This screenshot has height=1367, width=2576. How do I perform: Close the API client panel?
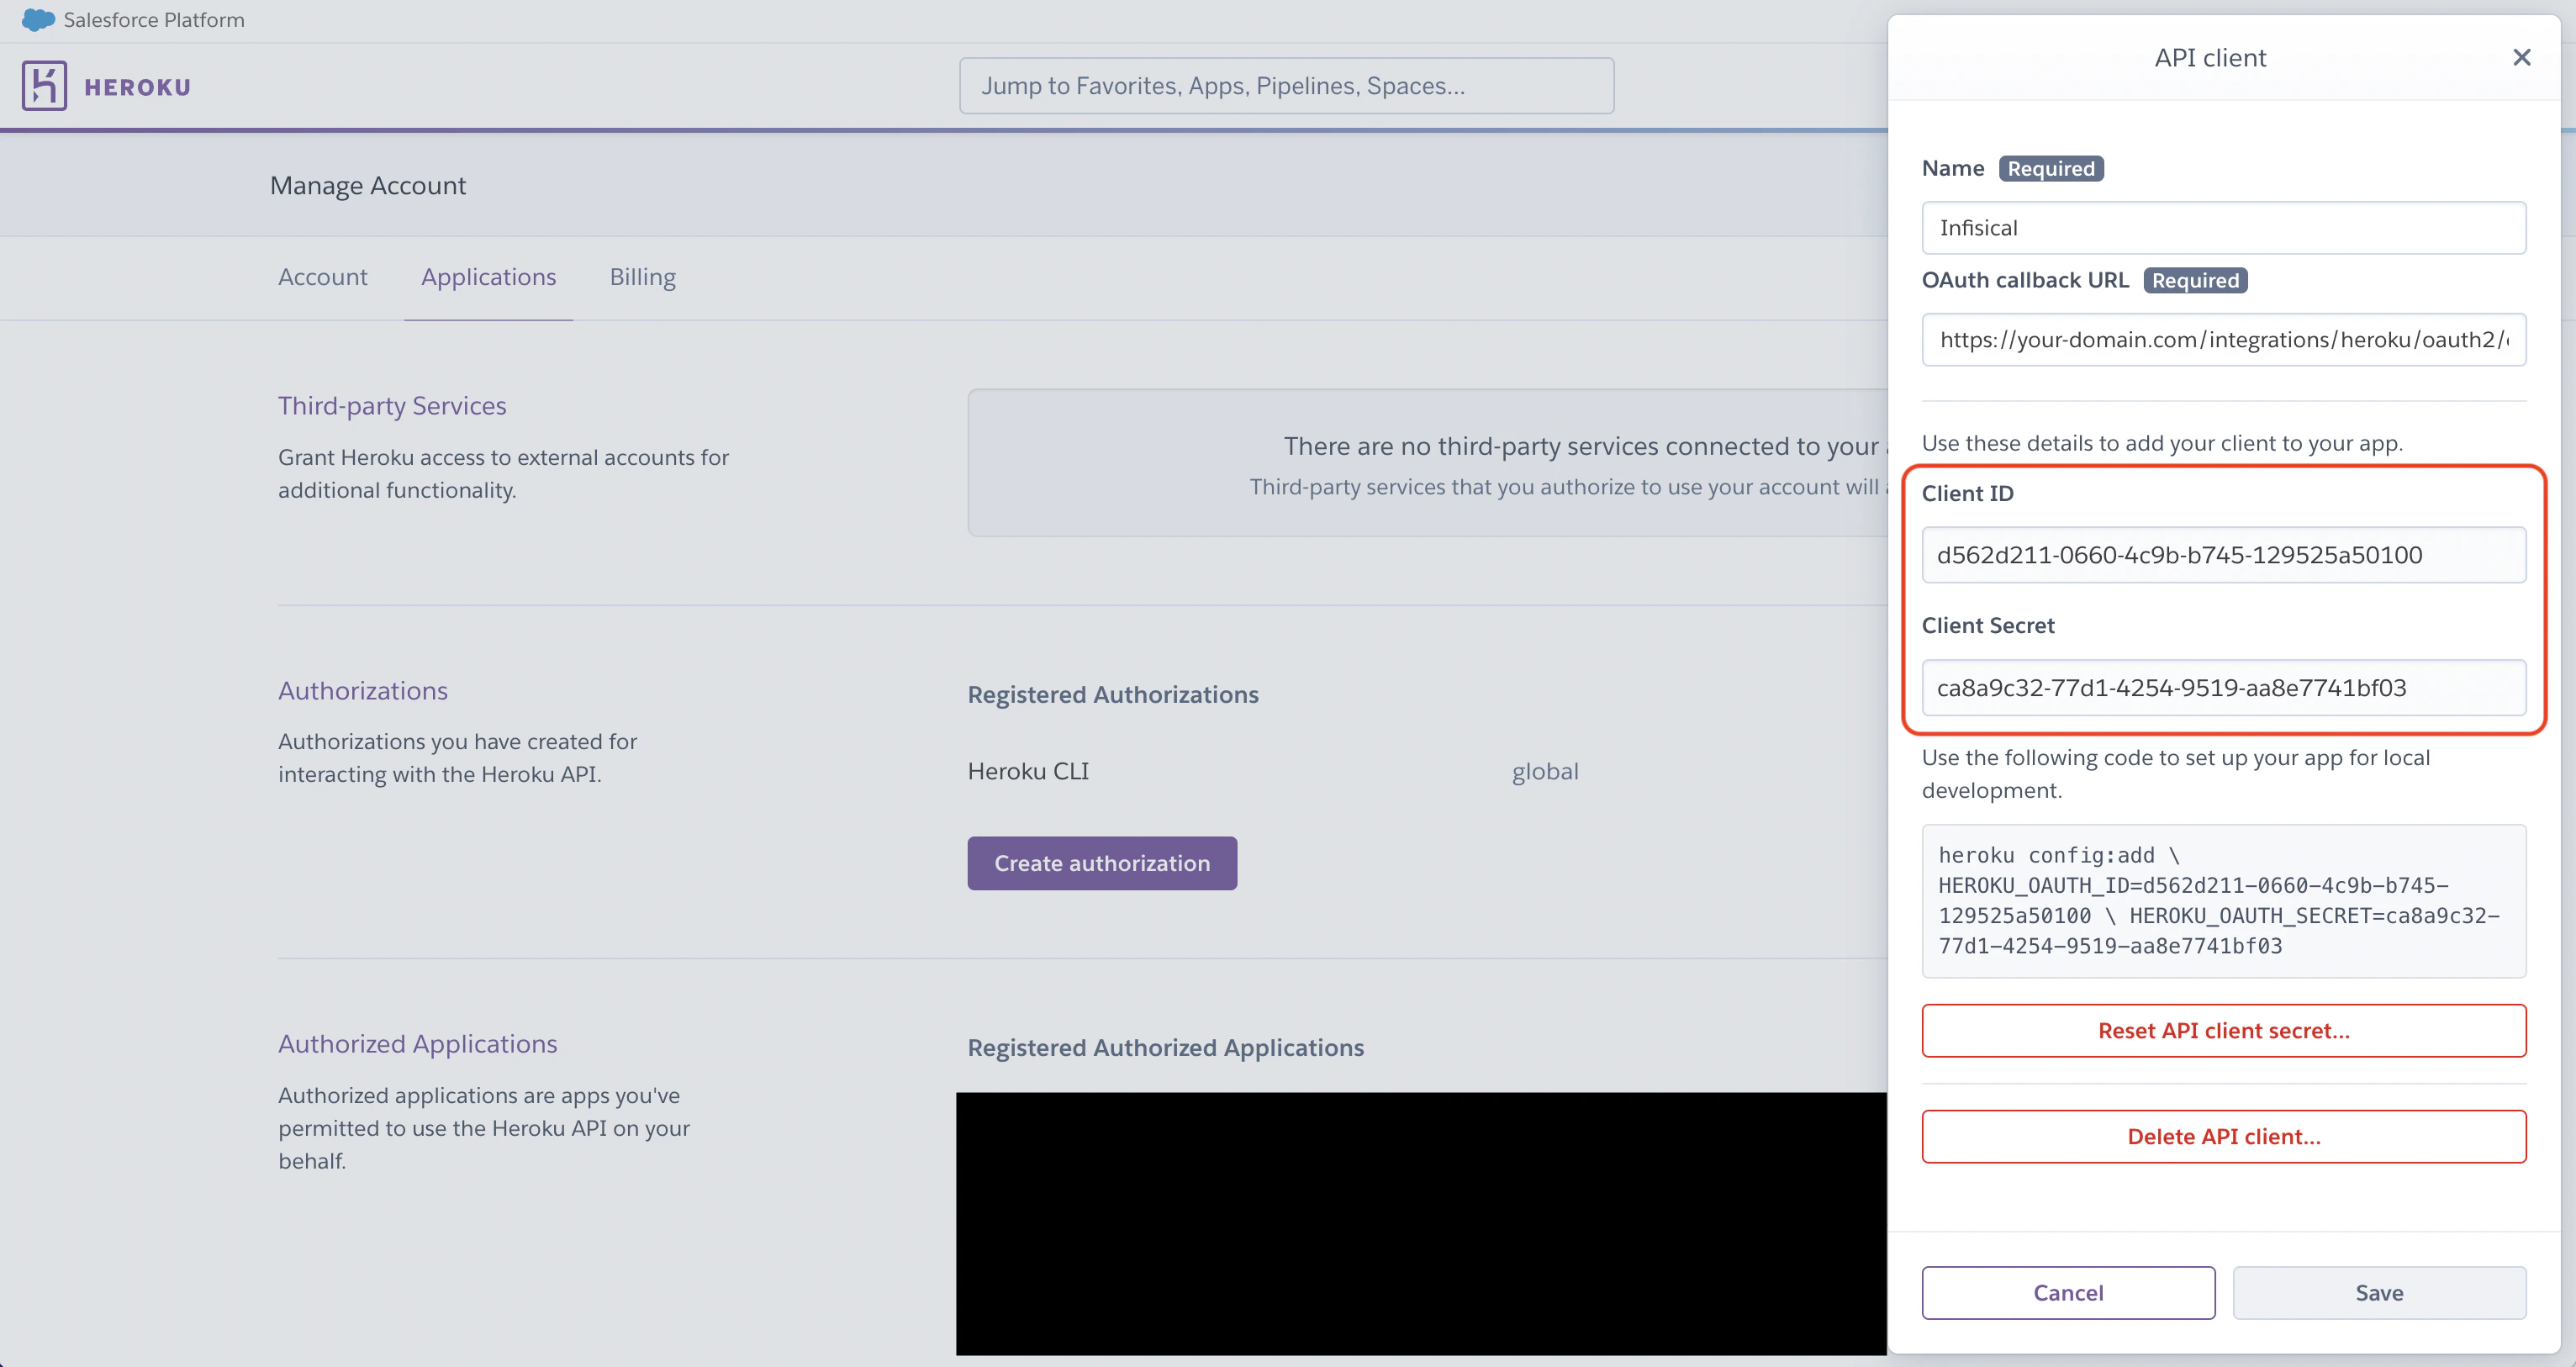pyautogui.click(x=2521, y=58)
